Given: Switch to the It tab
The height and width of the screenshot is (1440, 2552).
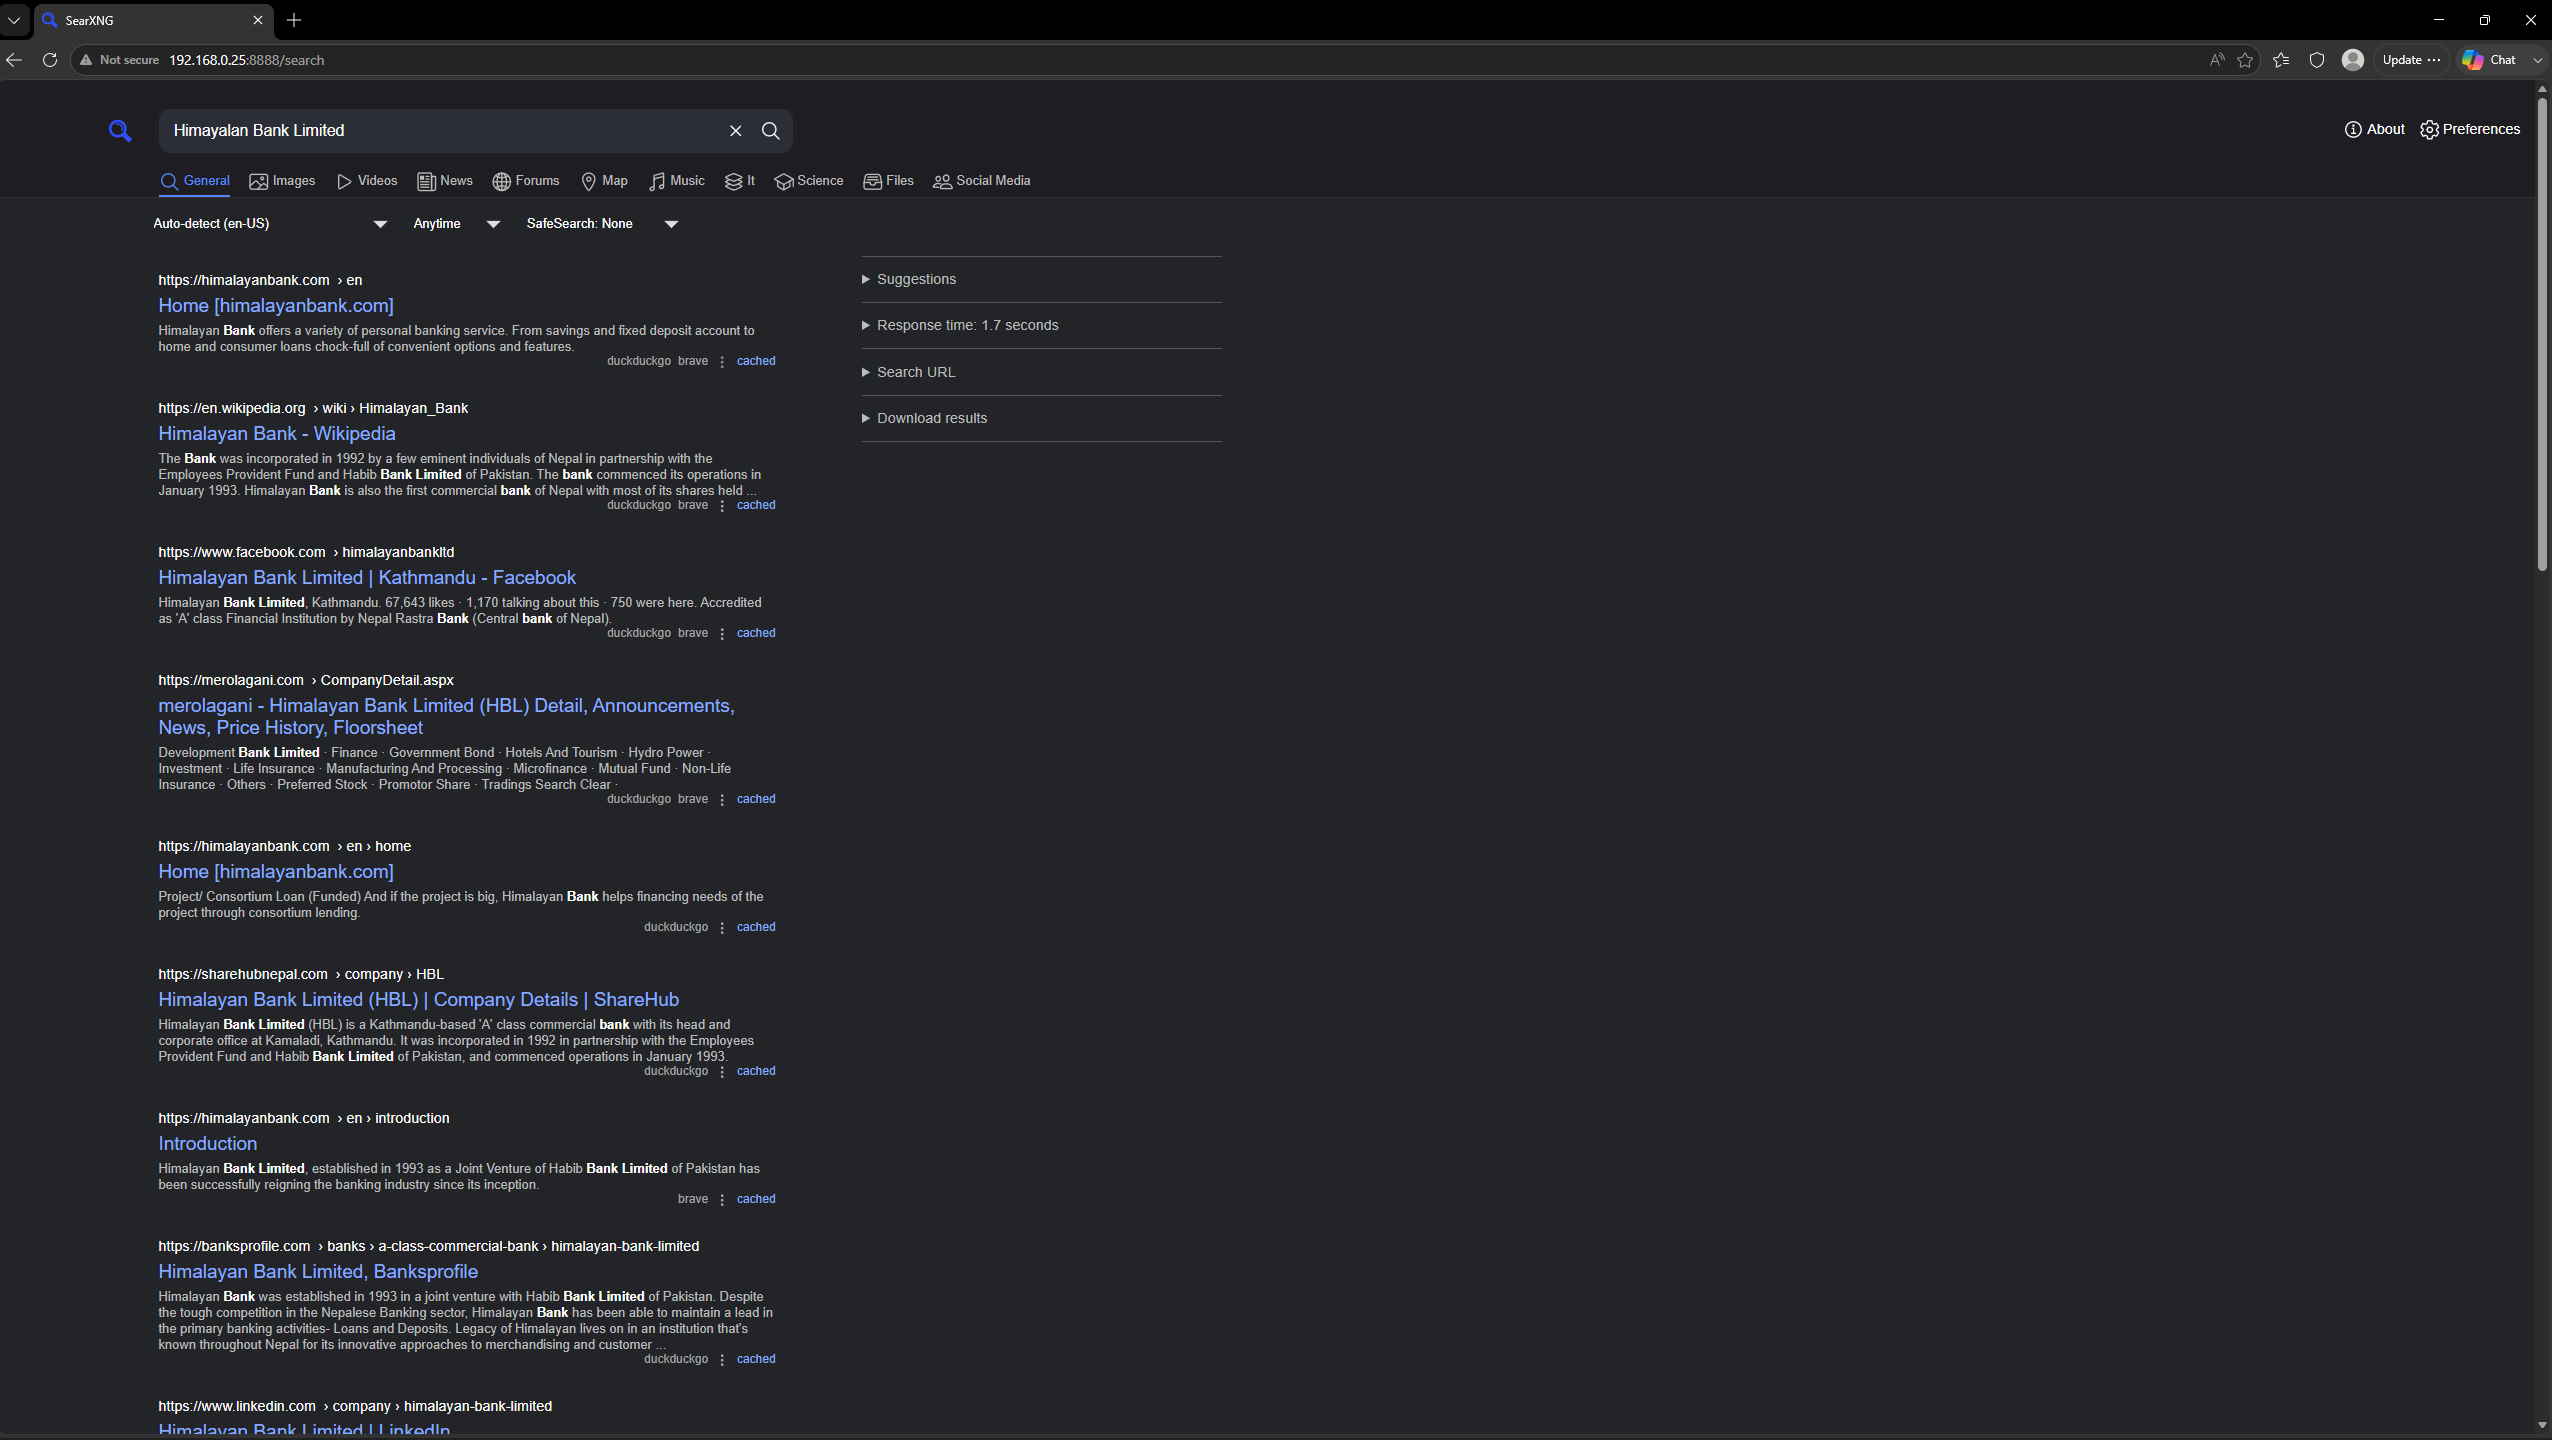Looking at the screenshot, I should pyautogui.click(x=740, y=181).
